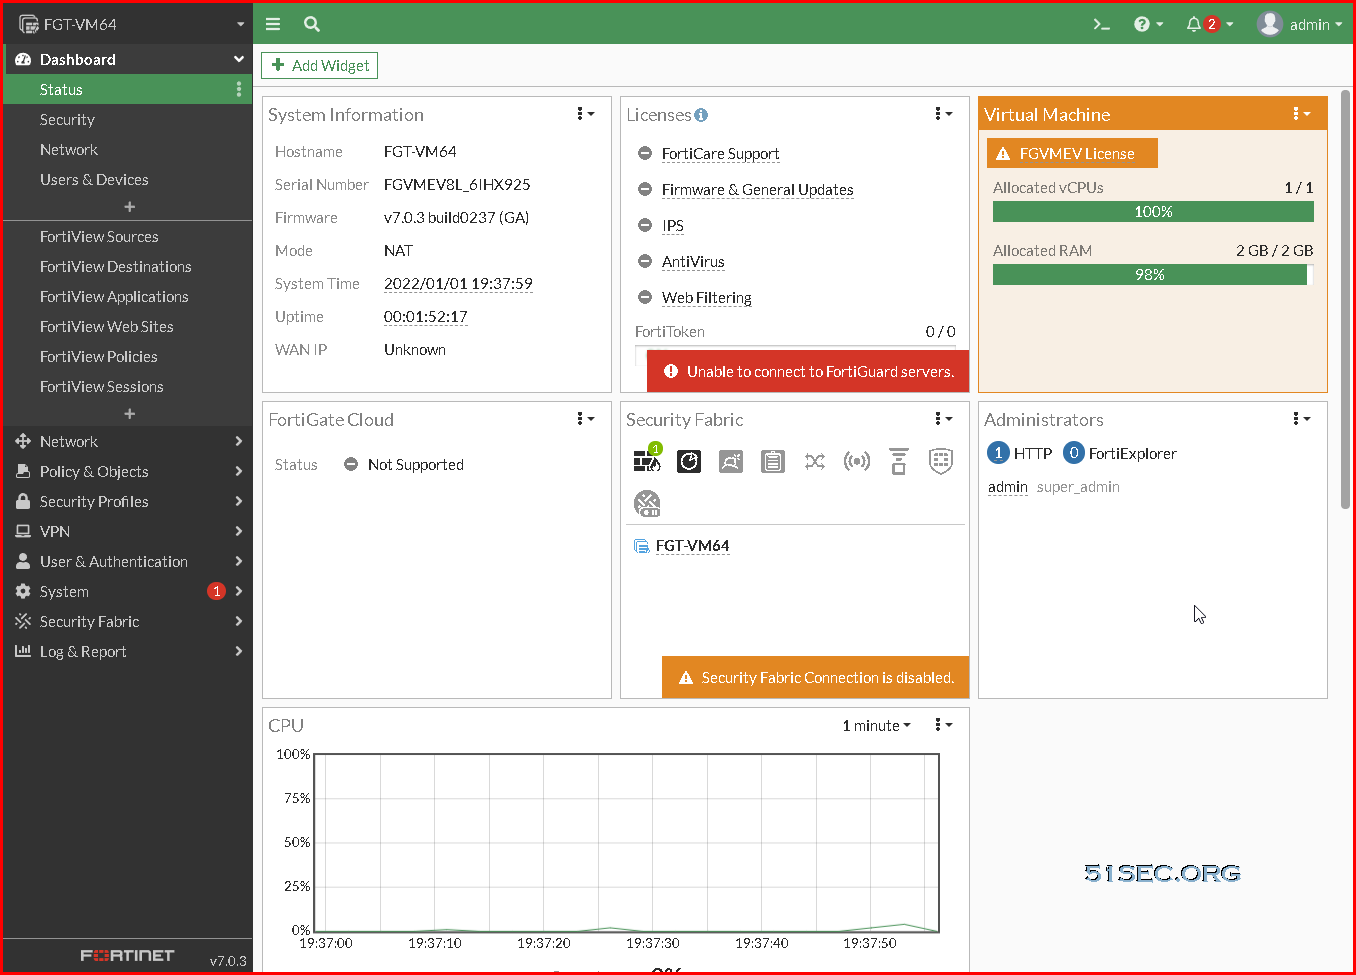Open FortiGate Cloud widget options menu

[x=585, y=419]
